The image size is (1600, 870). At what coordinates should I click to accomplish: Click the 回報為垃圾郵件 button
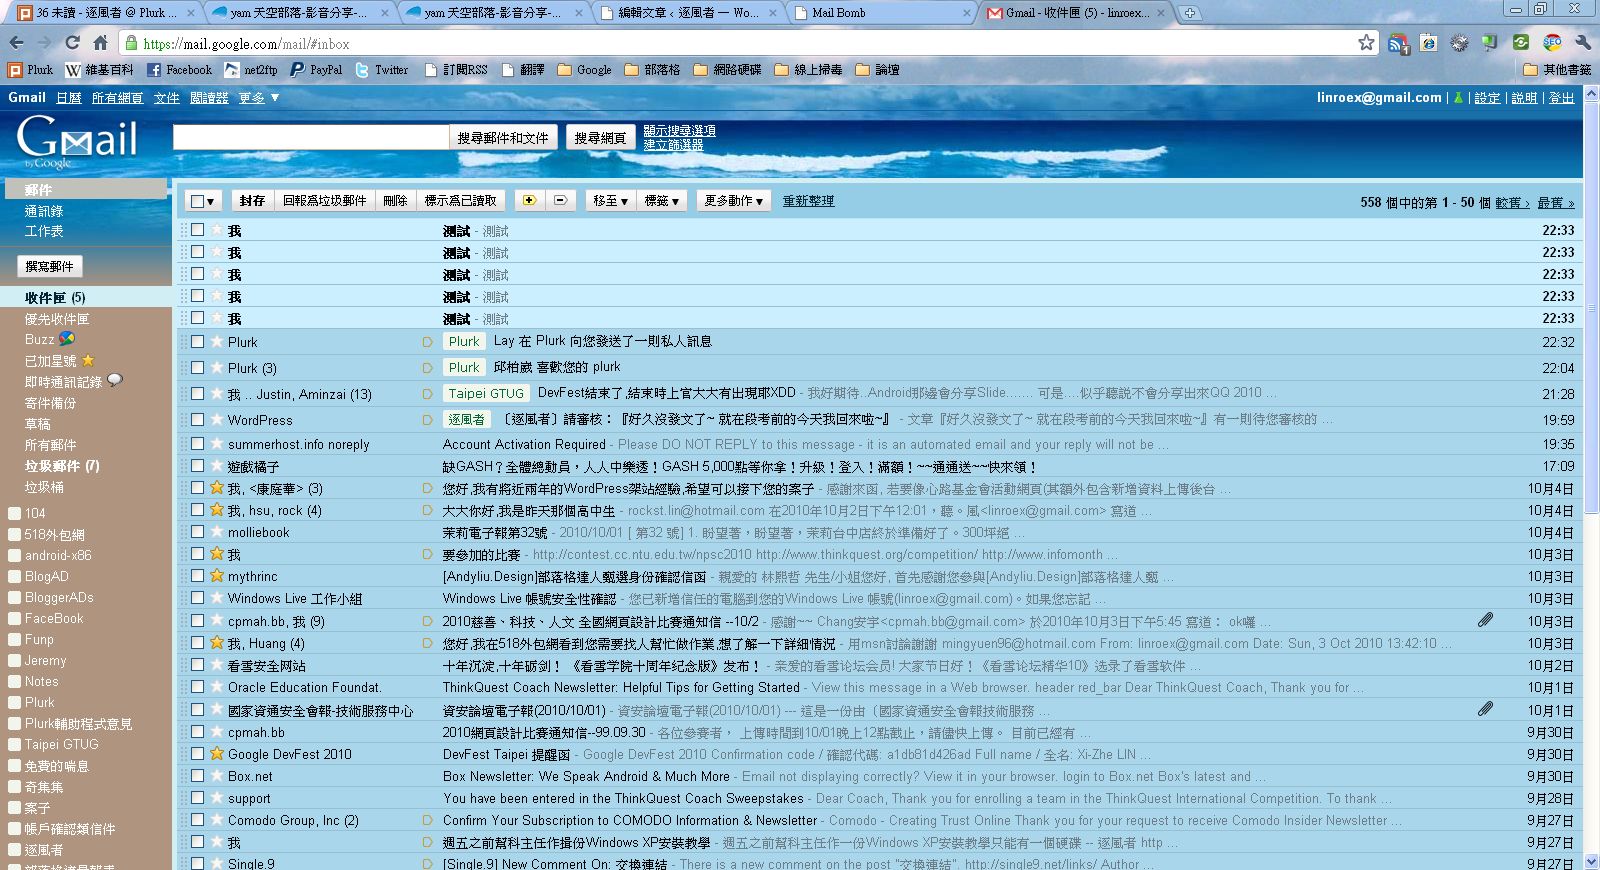[x=324, y=201]
